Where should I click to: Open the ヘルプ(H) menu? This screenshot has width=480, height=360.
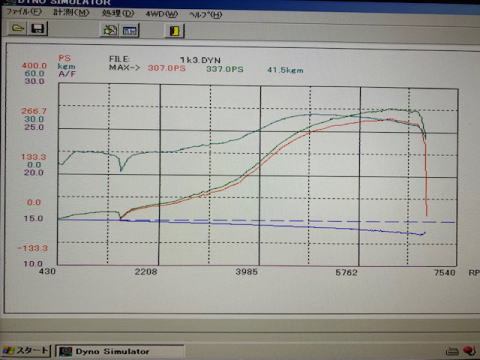coord(206,15)
